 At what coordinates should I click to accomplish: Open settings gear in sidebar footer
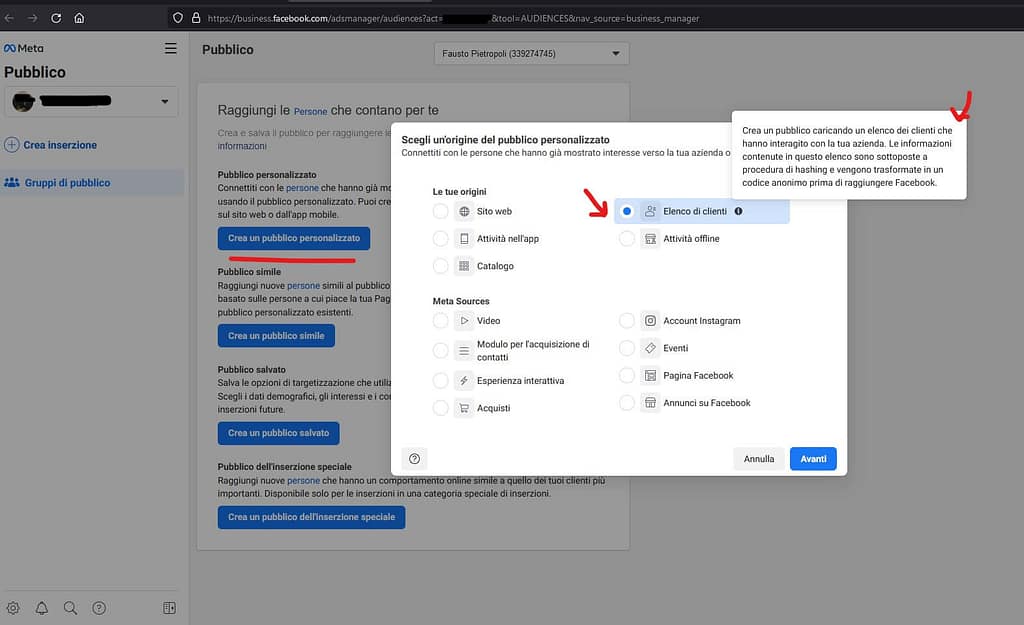click(x=13, y=608)
